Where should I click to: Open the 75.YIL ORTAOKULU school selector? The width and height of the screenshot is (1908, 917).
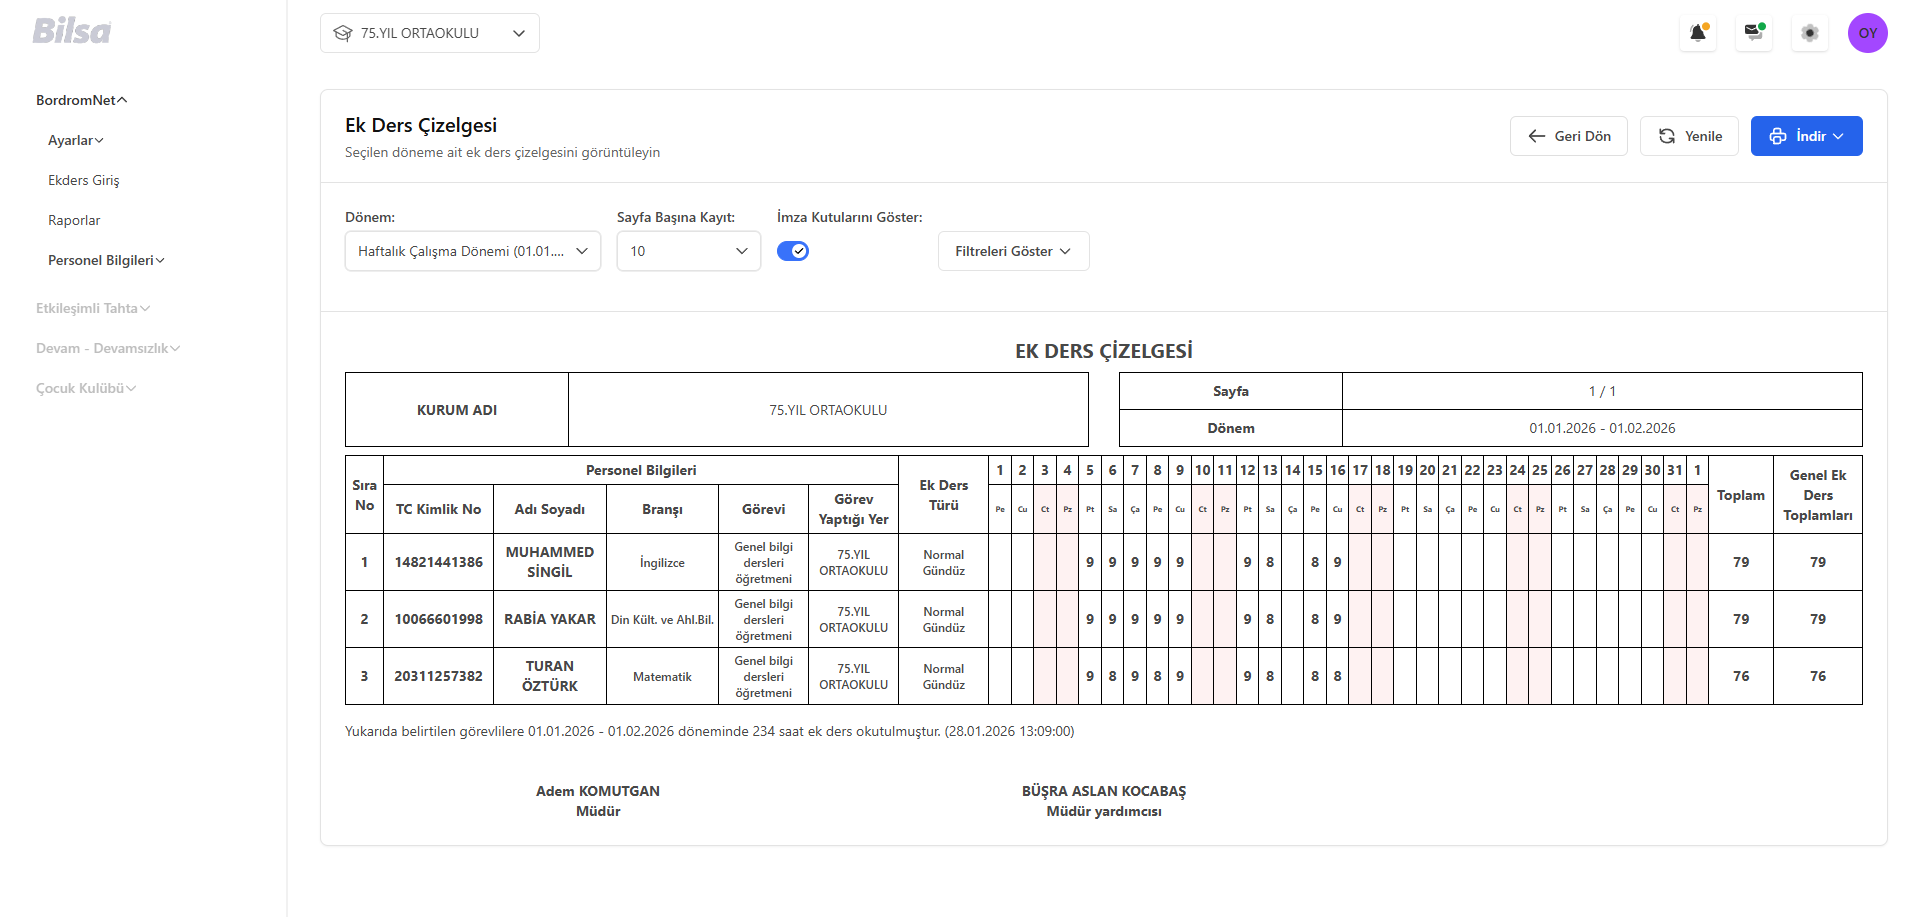430,33
